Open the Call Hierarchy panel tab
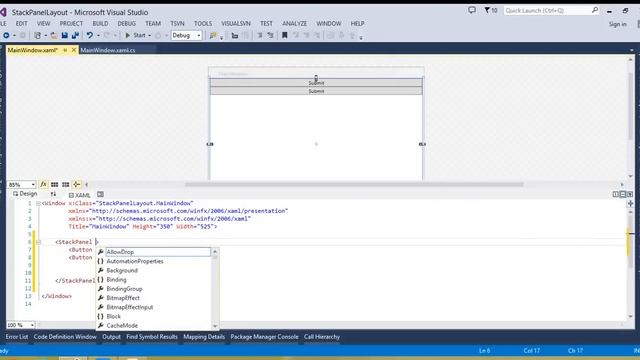The image size is (640, 360). [322, 337]
